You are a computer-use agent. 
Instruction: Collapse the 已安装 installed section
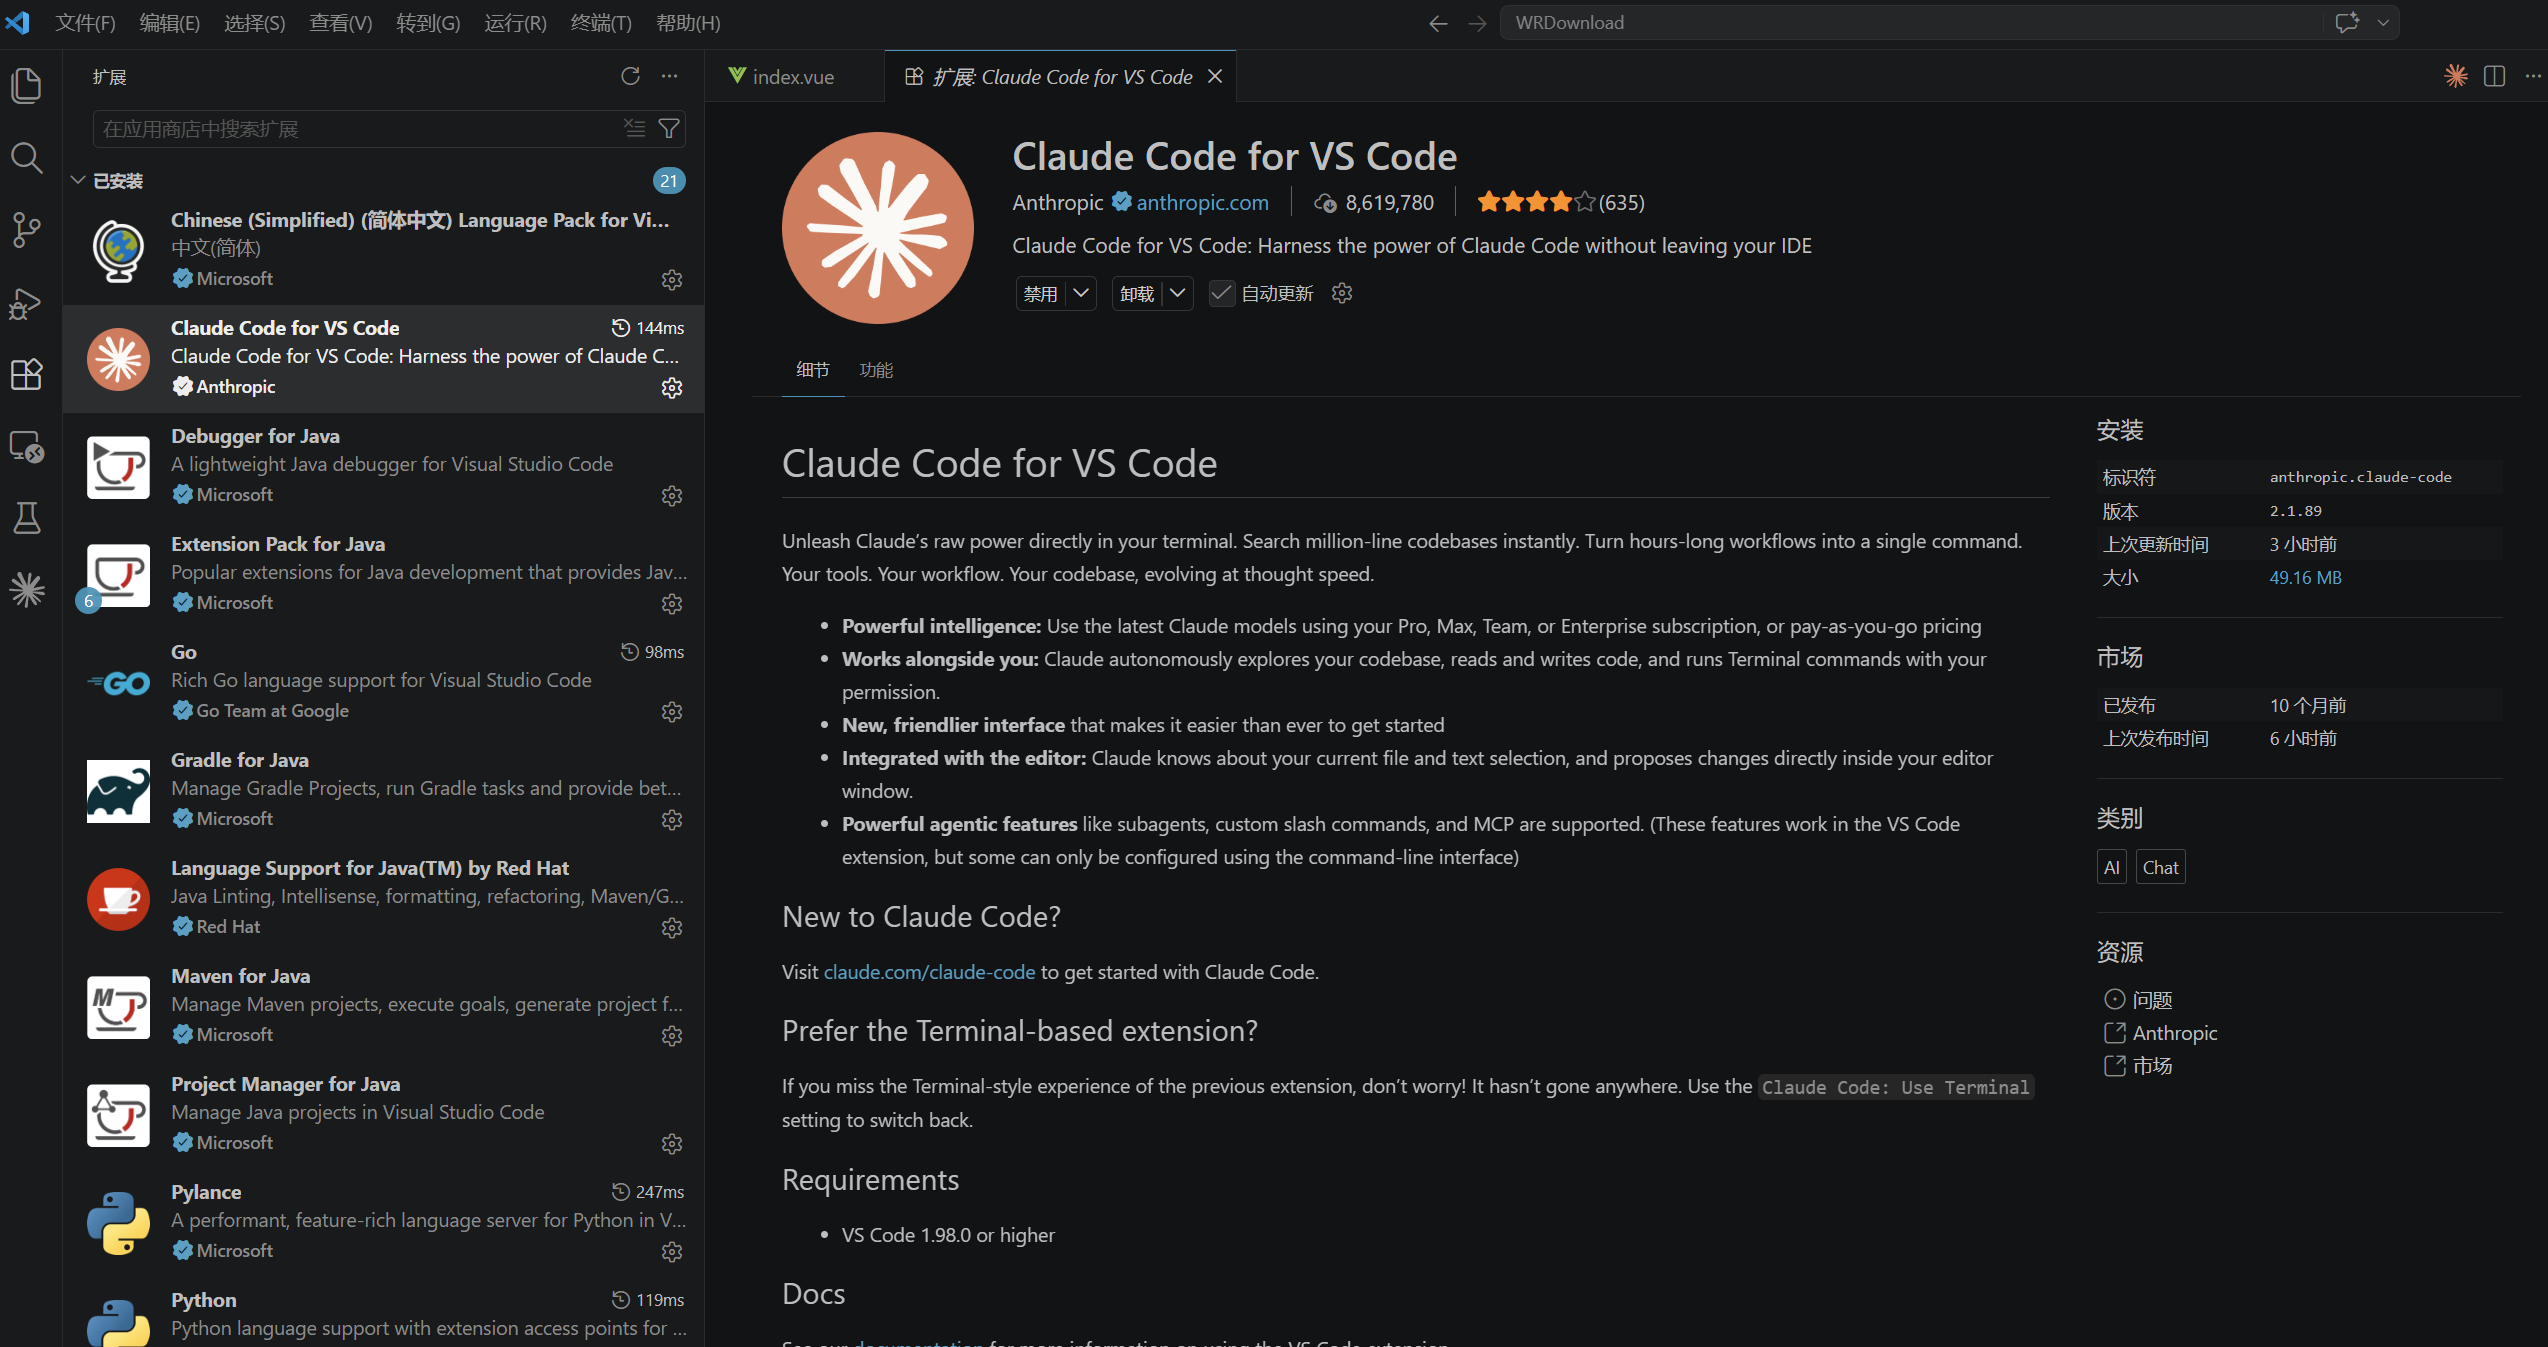pos(78,180)
